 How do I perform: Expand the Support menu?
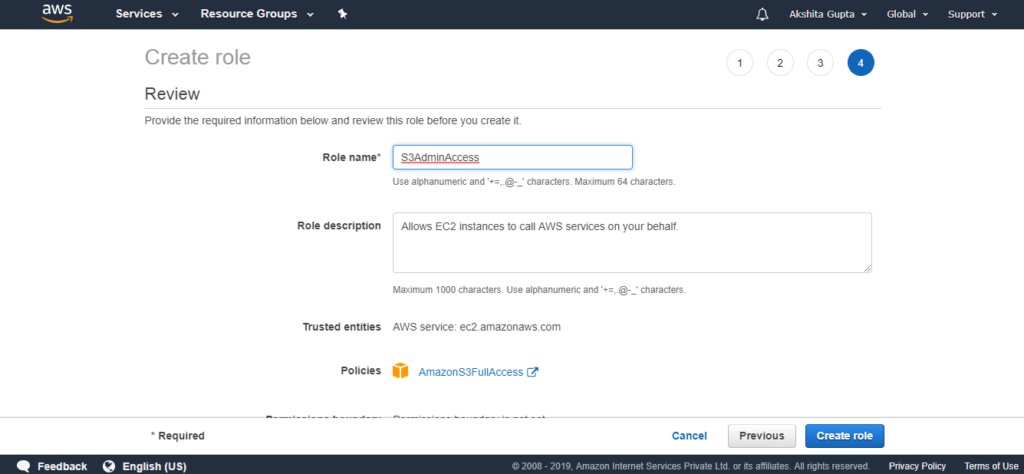(972, 14)
